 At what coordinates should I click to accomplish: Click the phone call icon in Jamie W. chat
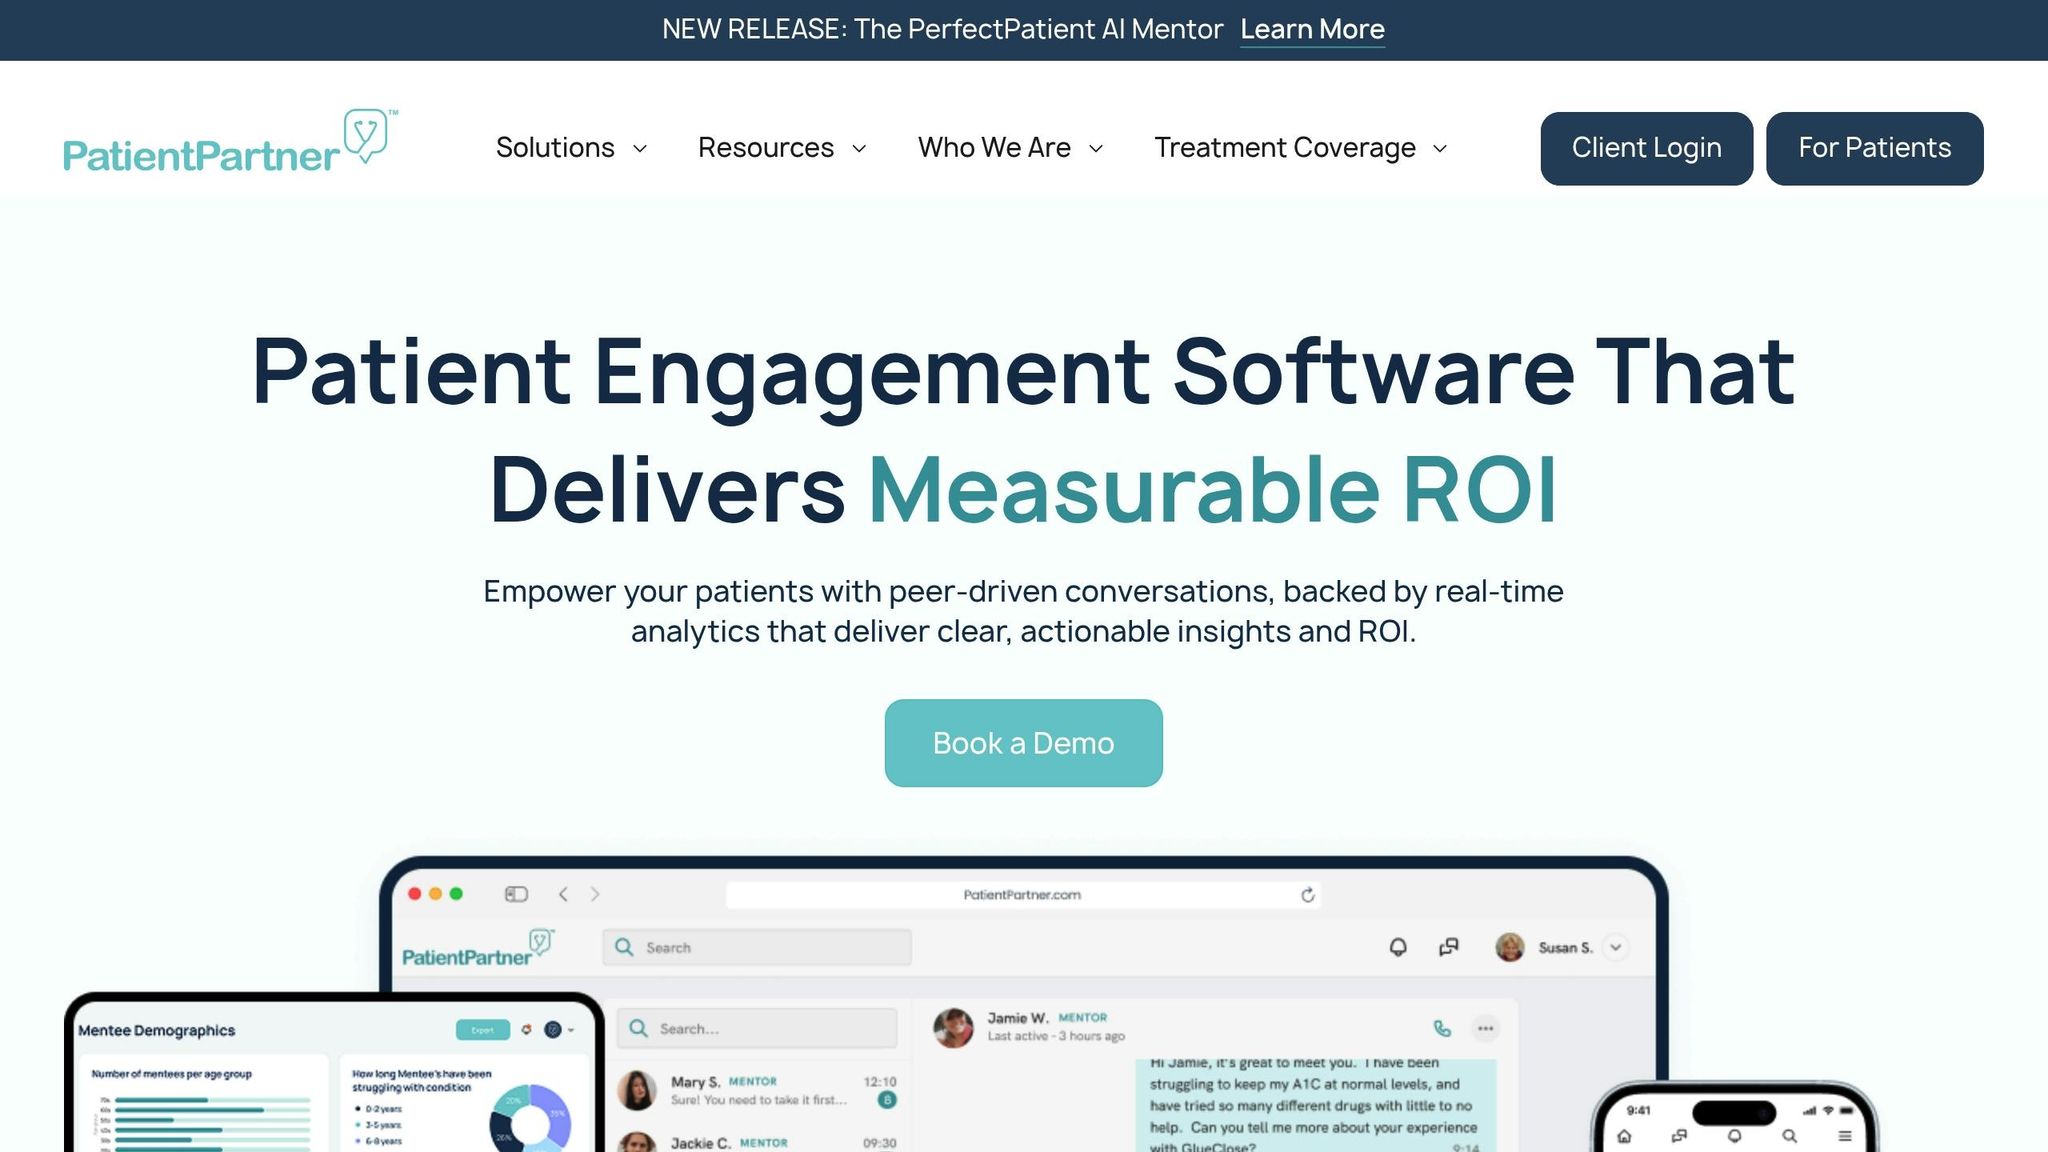point(1441,1027)
